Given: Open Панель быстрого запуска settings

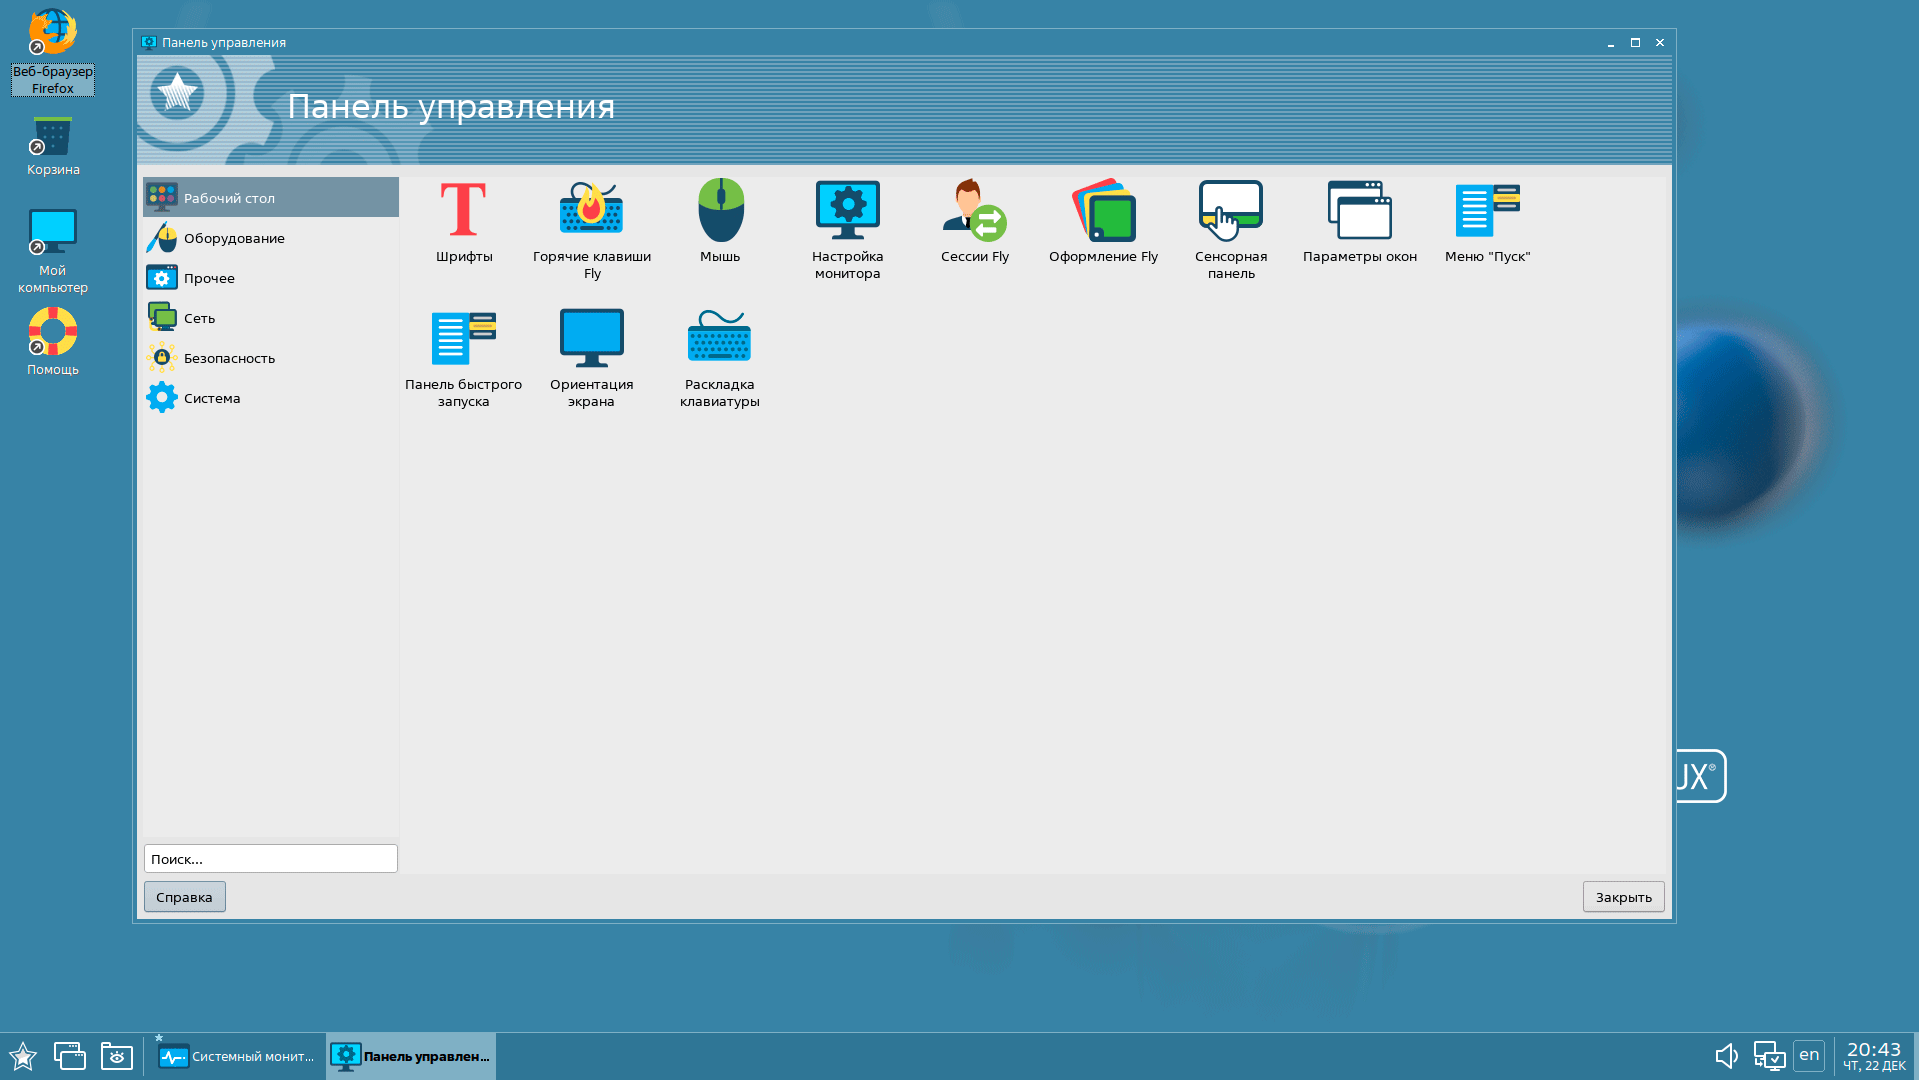Looking at the screenshot, I should point(464,358).
